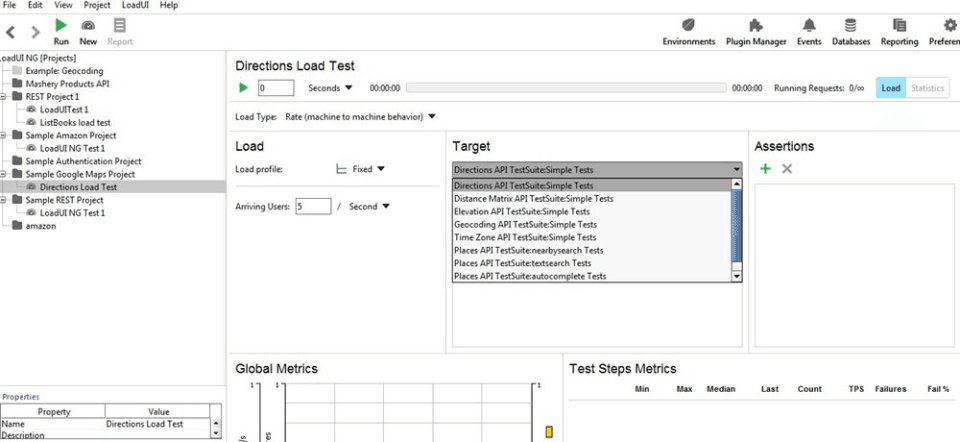The width and height of the screenshot is (960, 442).
Task: Click the New load test icon
Action: click(88, 26)
